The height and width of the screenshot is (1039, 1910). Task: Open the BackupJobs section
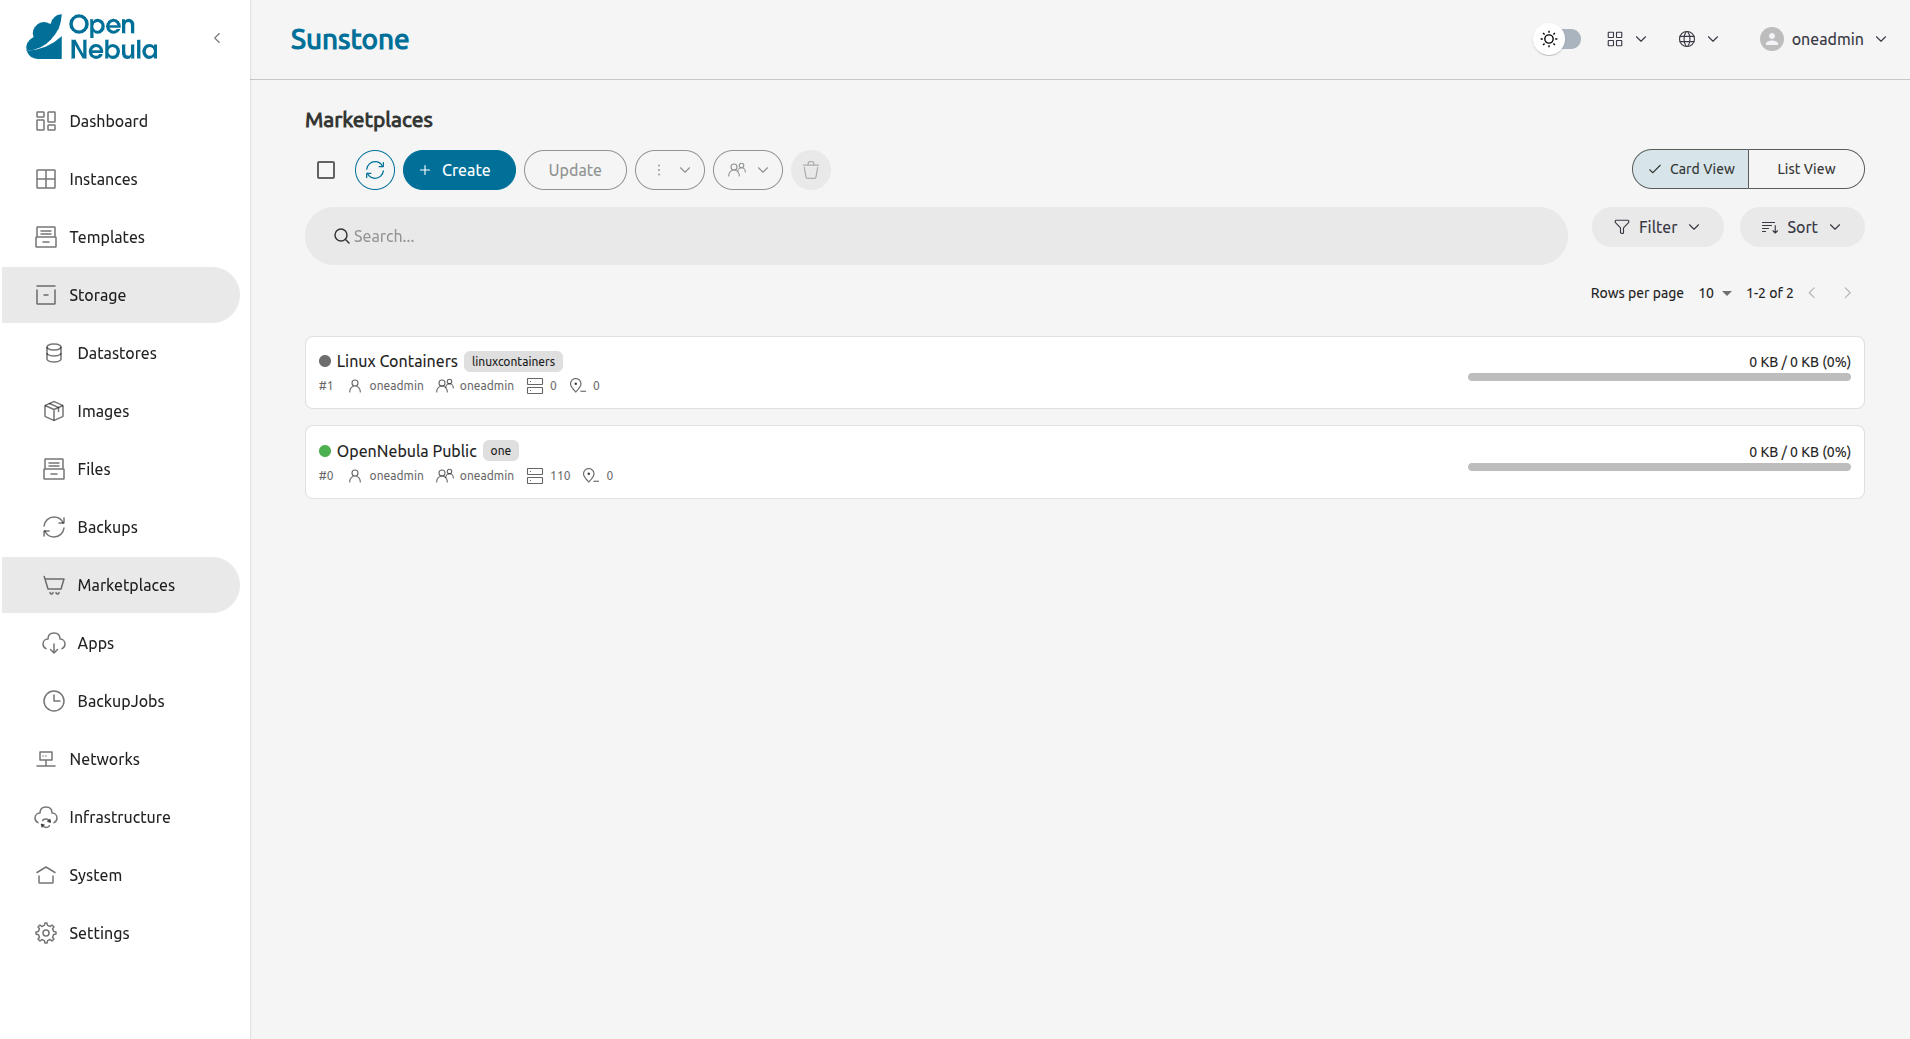121,700
